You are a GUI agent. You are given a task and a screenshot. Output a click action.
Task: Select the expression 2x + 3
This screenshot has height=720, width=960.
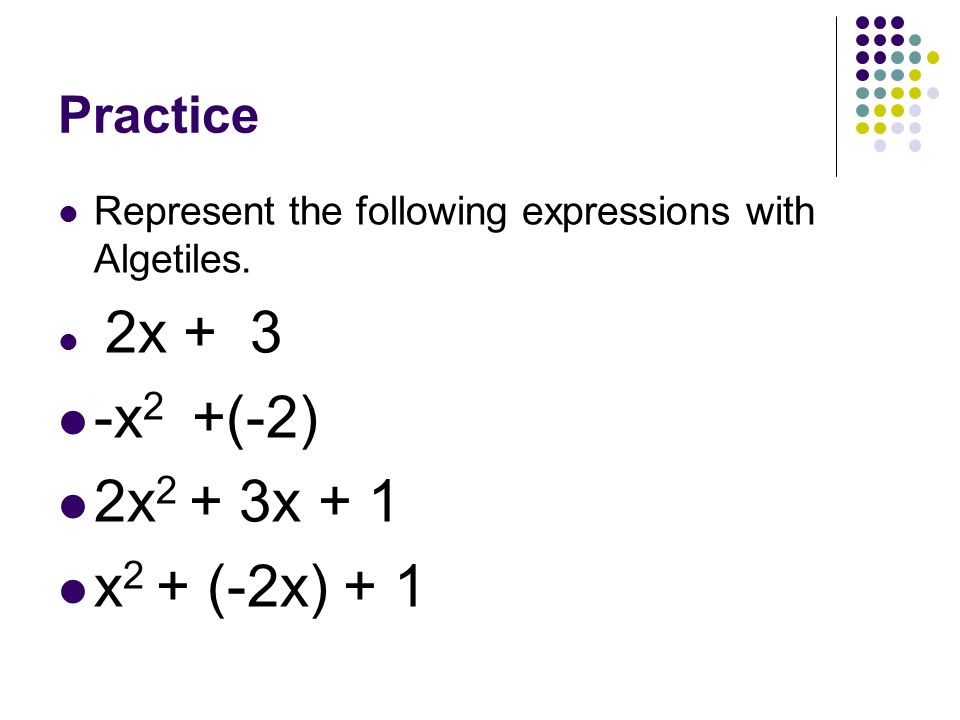tap(193, 332)
